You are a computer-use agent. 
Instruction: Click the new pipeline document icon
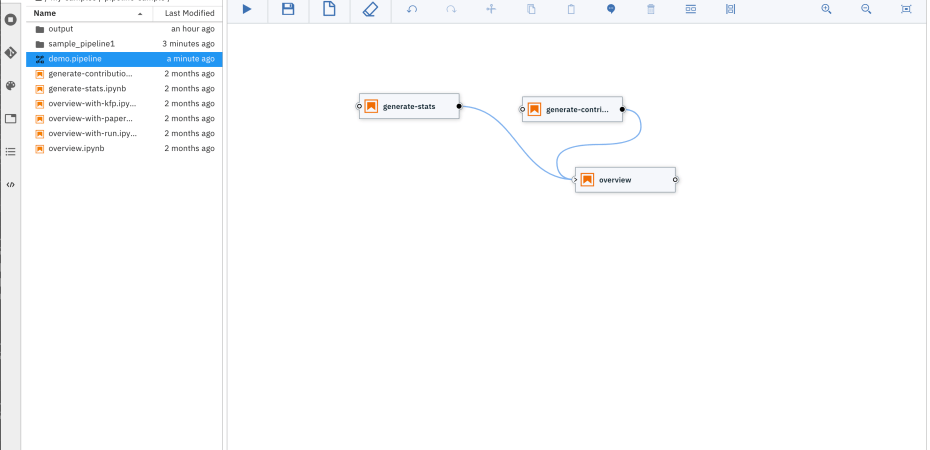pos(329,9)
